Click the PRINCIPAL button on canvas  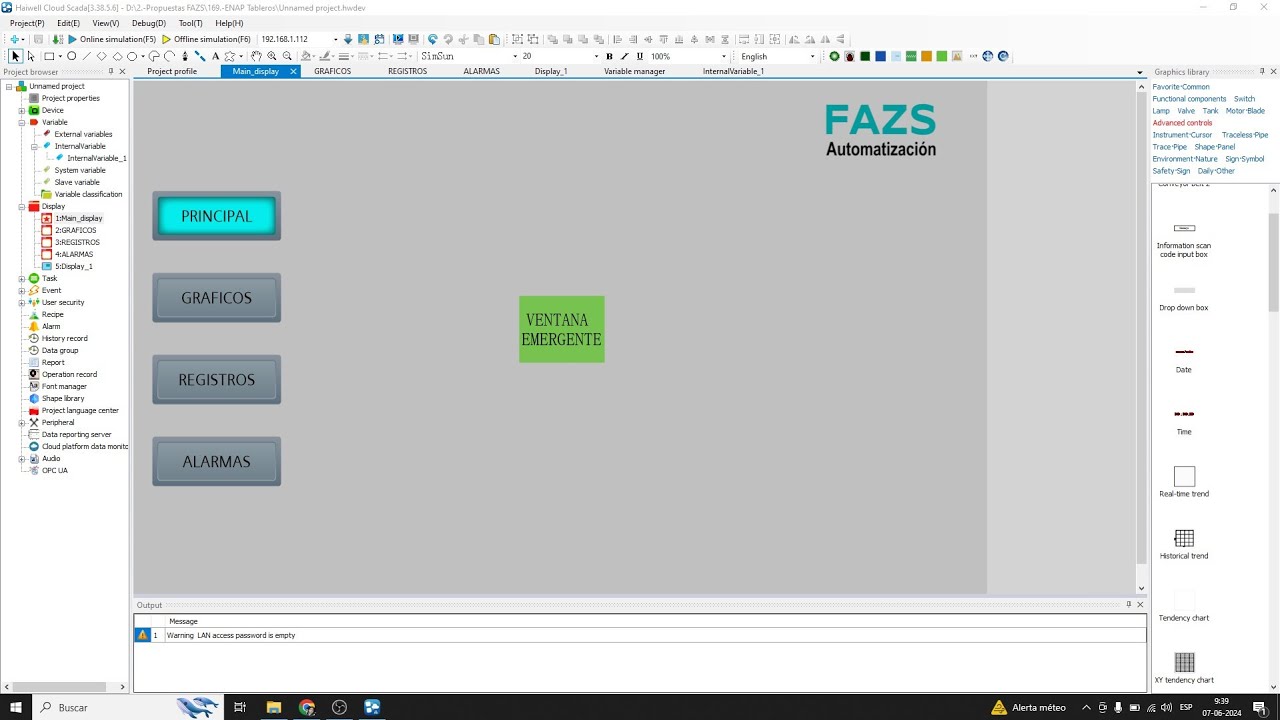click(216, 216)
